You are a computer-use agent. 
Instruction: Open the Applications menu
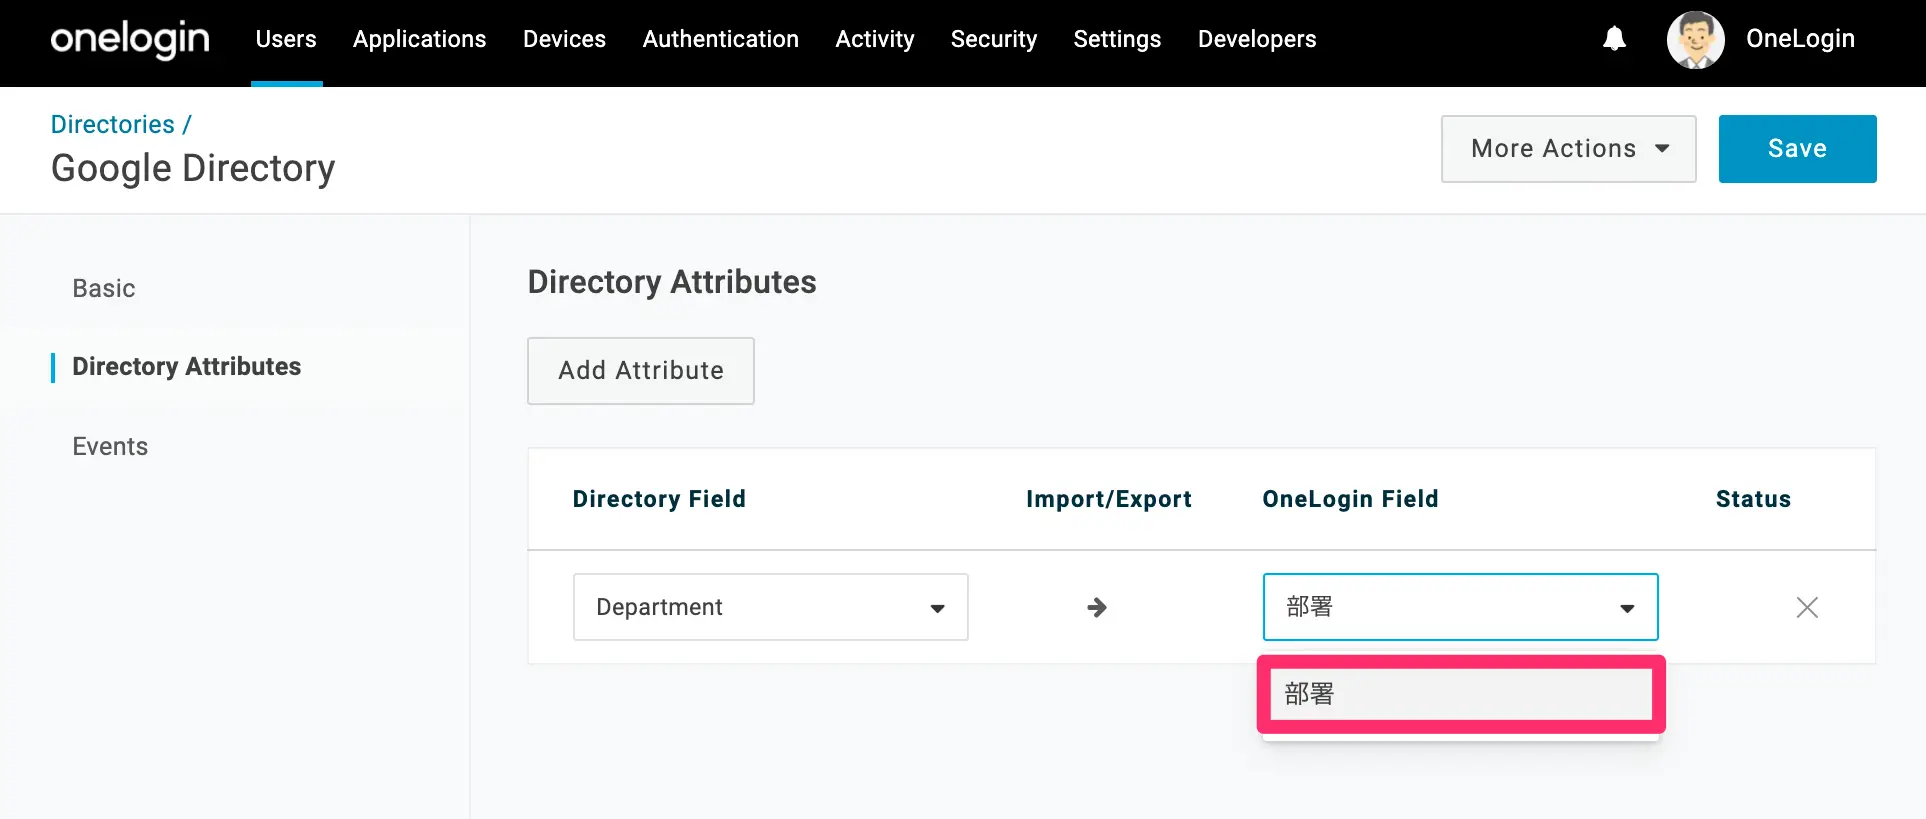(419, 39)
